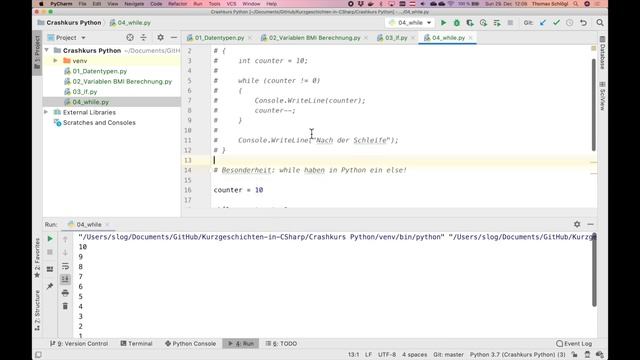
Task: Click stop icon in Run panel sidebar
Action: pyautogui.click(x=50, y=252)
